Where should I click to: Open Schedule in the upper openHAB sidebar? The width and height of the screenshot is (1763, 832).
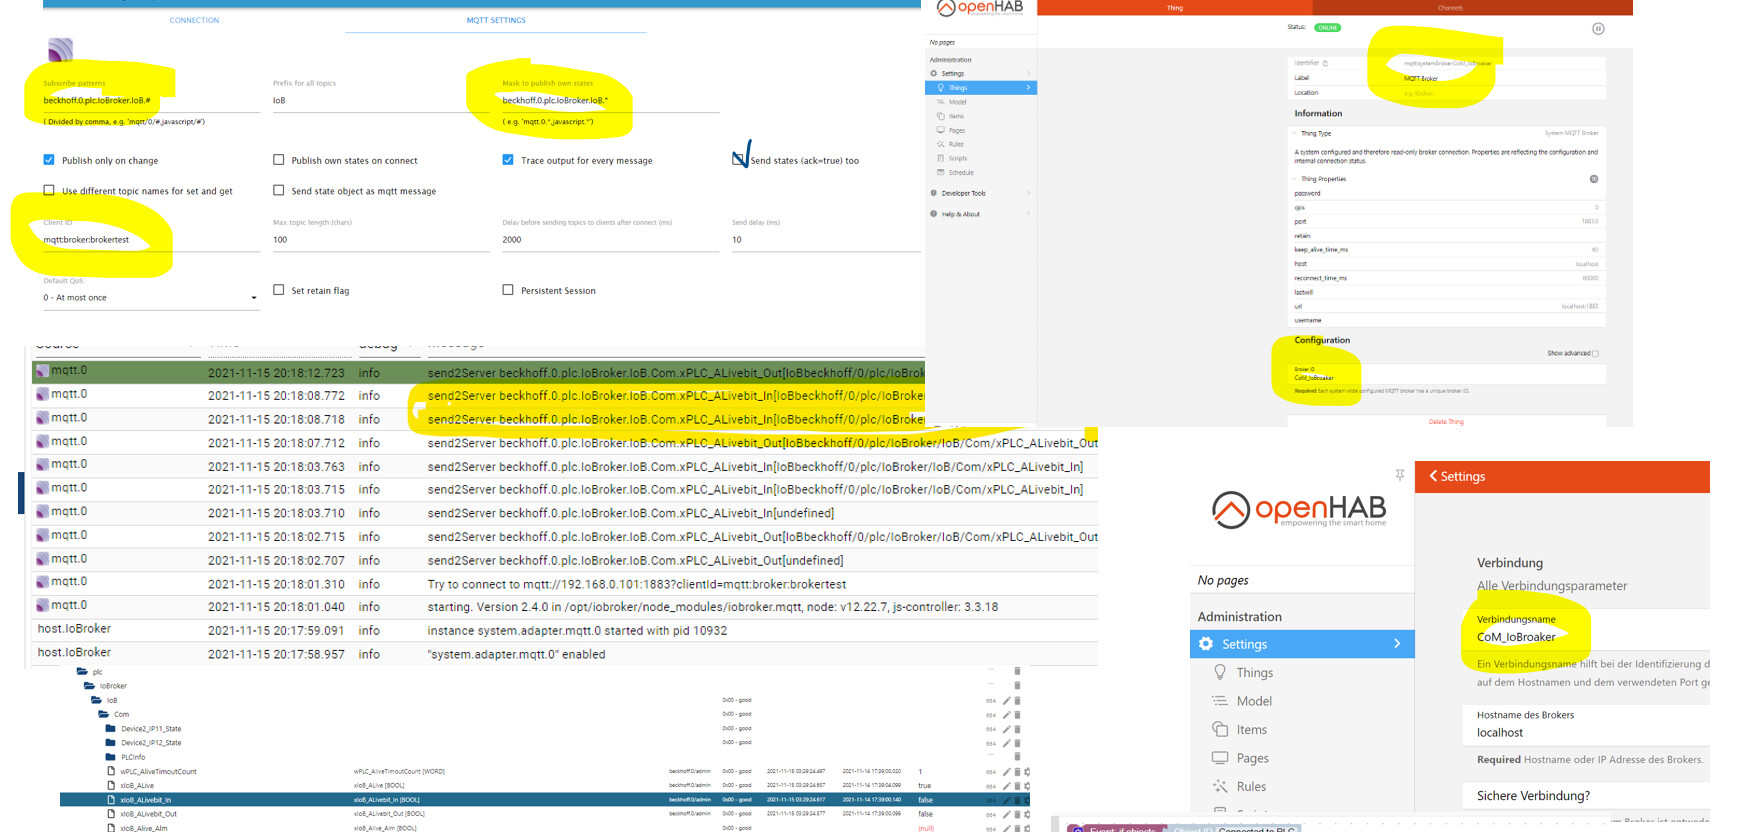coord(961,172)
